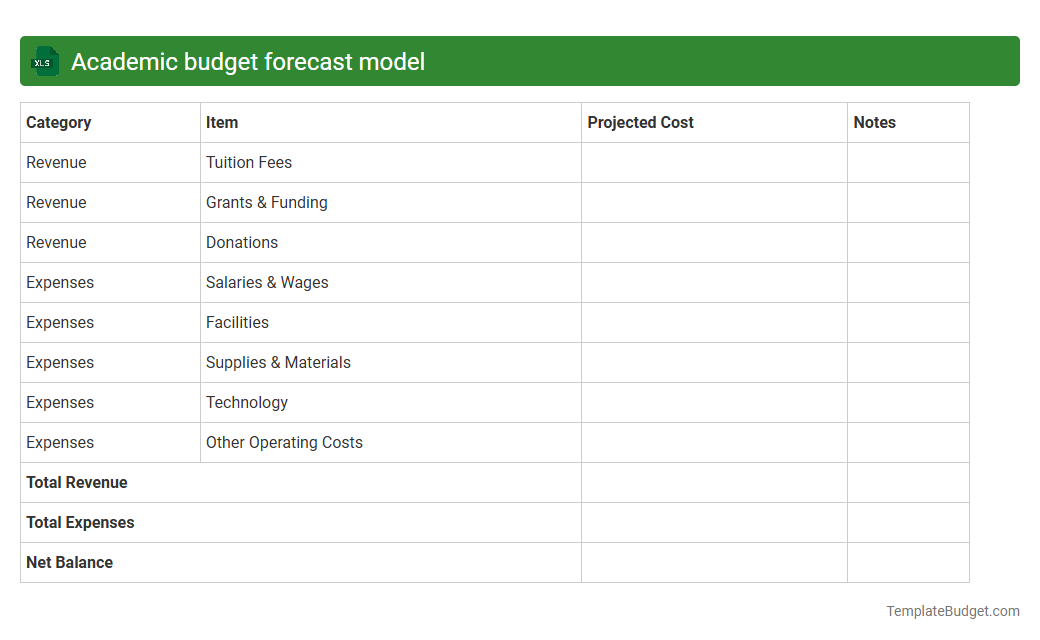Click the Other Operating Costs row
Viewport: 1040px width, 640px height.
(283, 442)
